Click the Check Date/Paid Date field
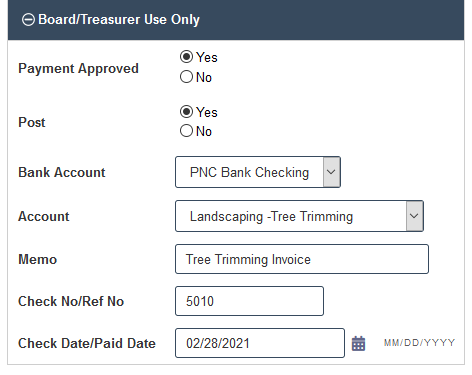Image resolution: width=472 pixels, height=375 pixels. click(x=260, y=343)
